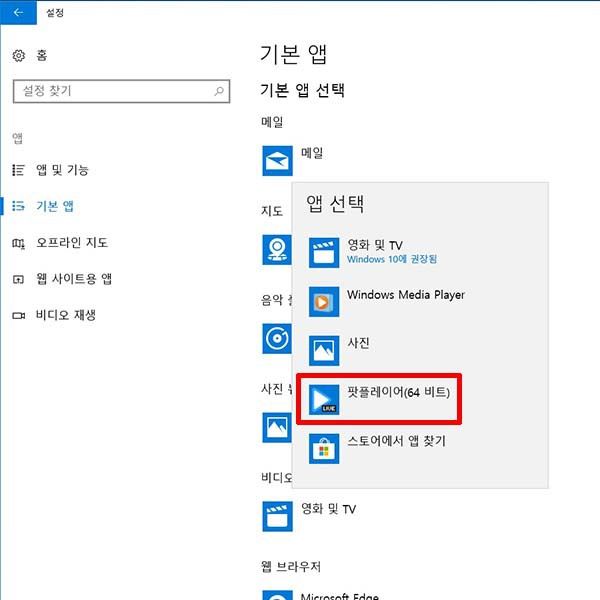Select 팟플레이어(64 비트) as default
This screenshot has height=600, width=600.
click(x=379, y=399)
